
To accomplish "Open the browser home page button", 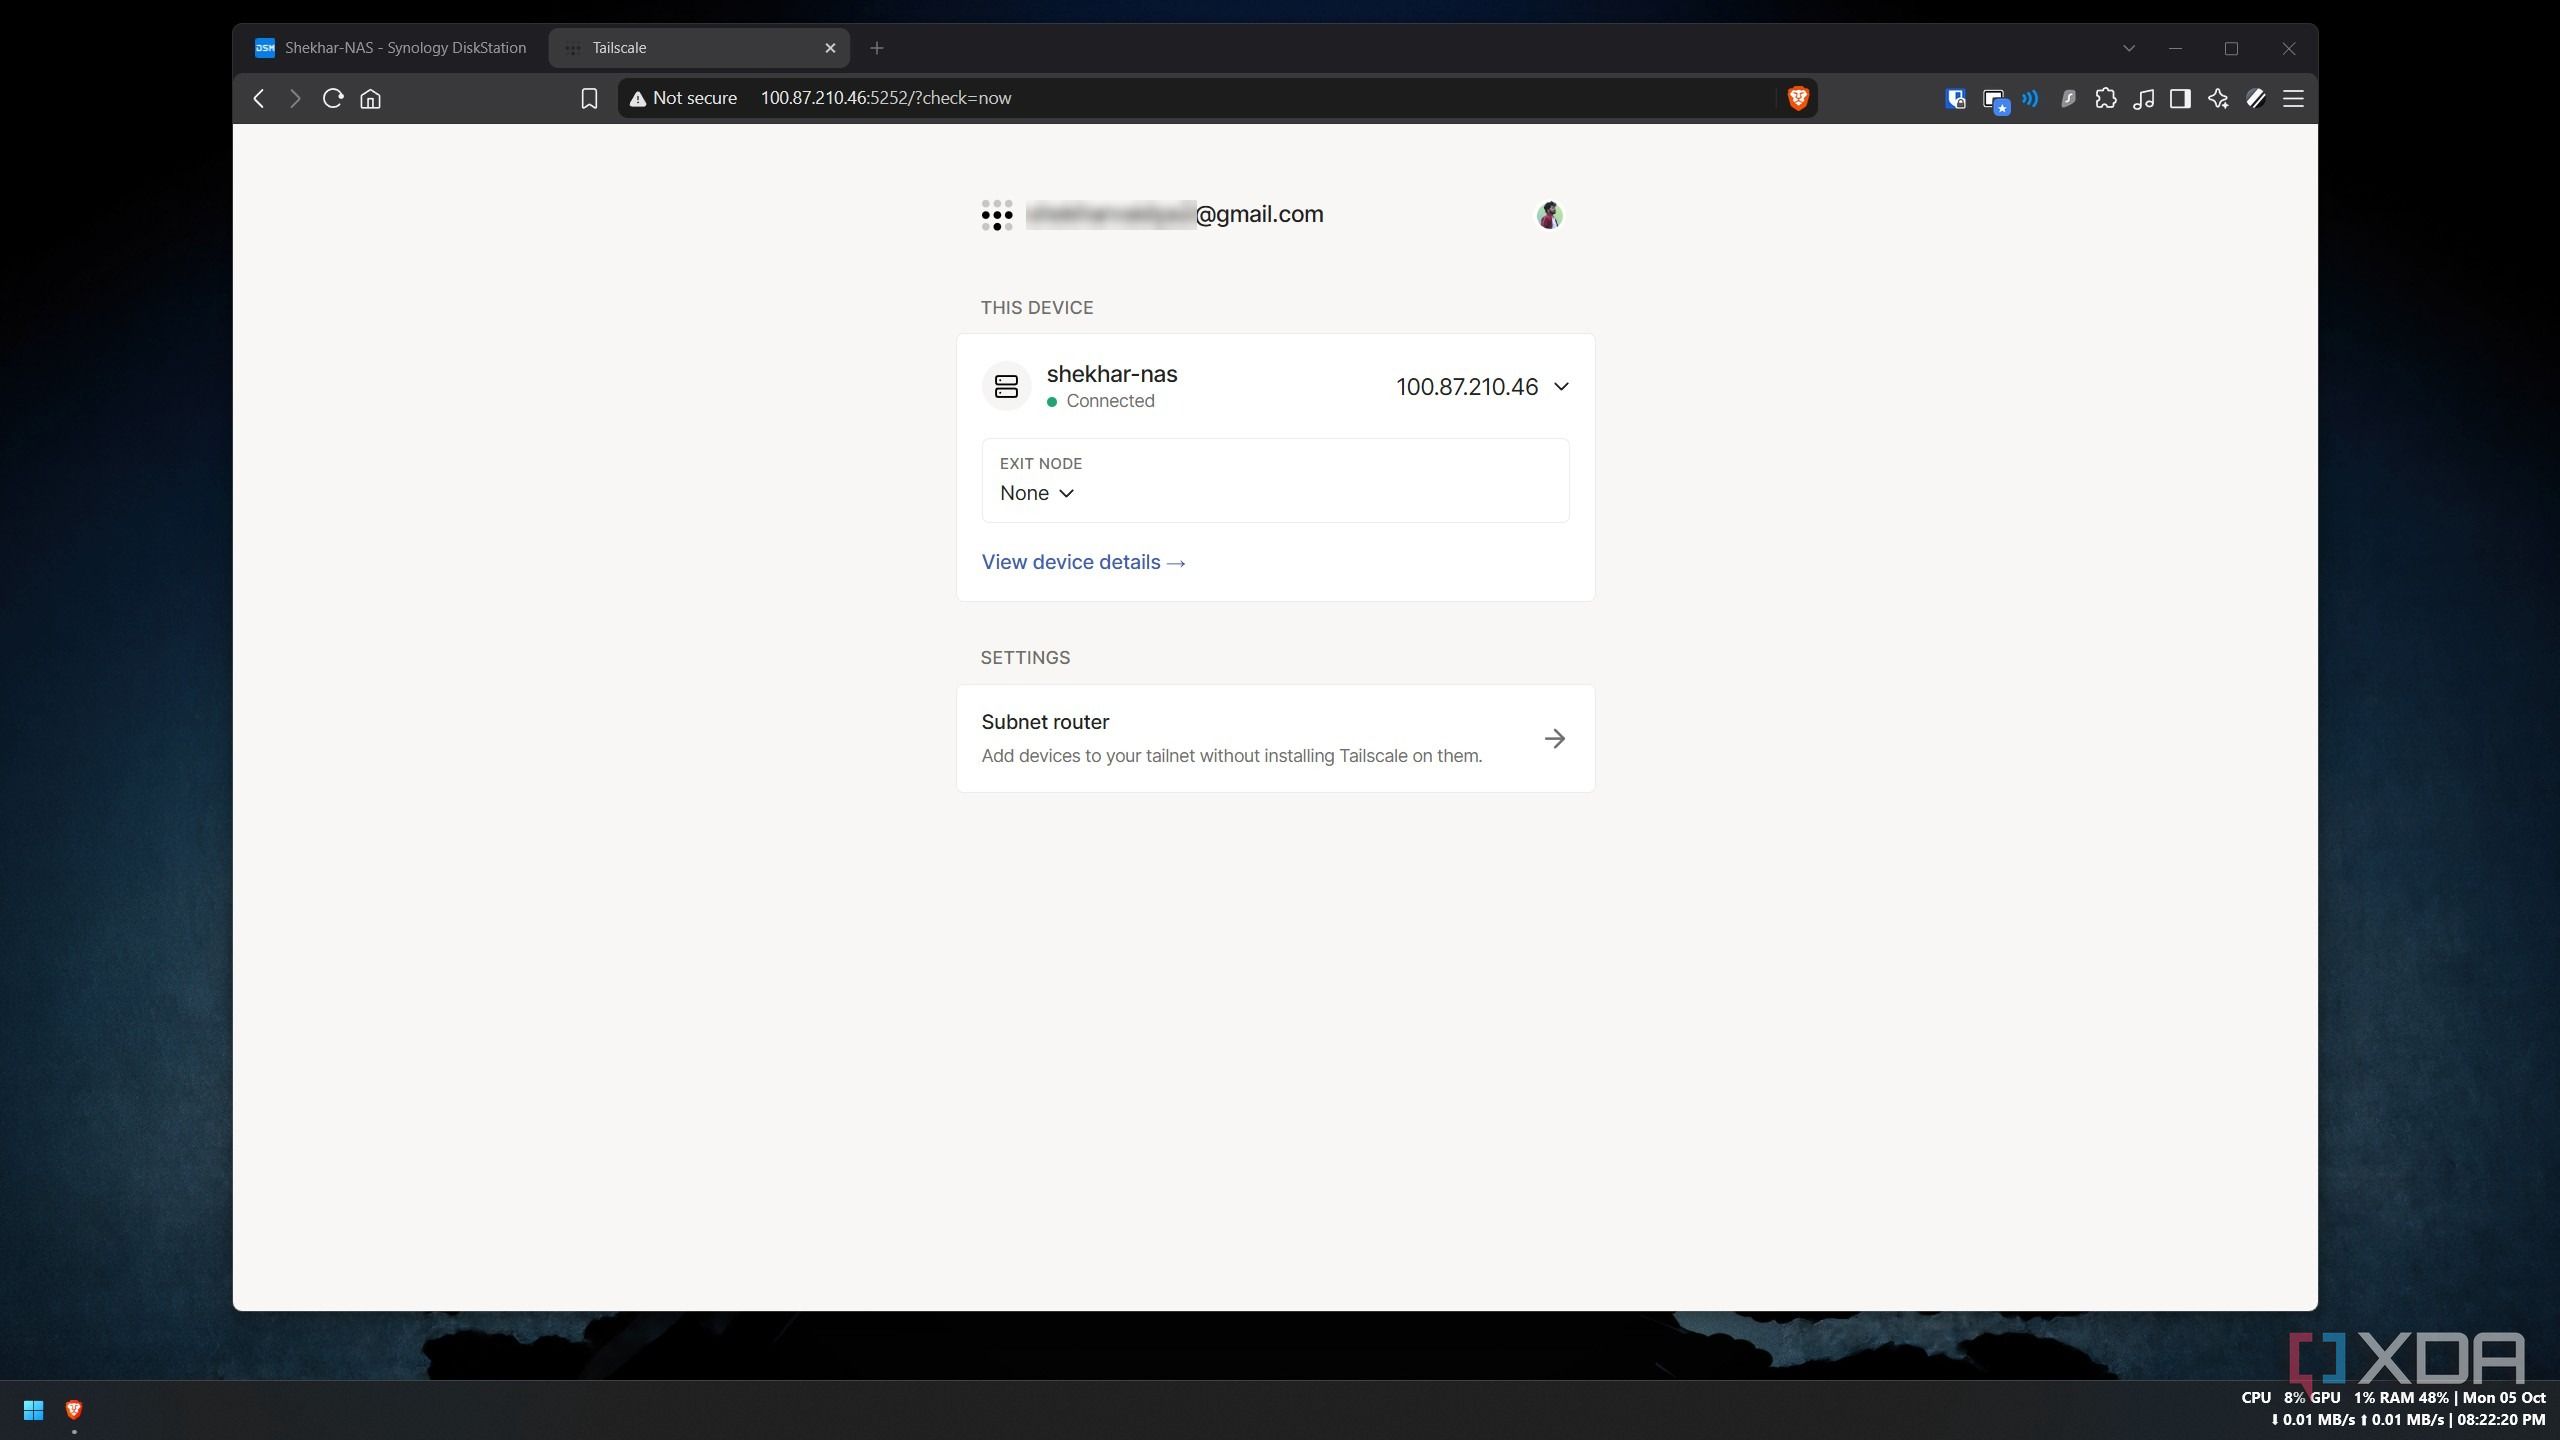I will point(371,98).
